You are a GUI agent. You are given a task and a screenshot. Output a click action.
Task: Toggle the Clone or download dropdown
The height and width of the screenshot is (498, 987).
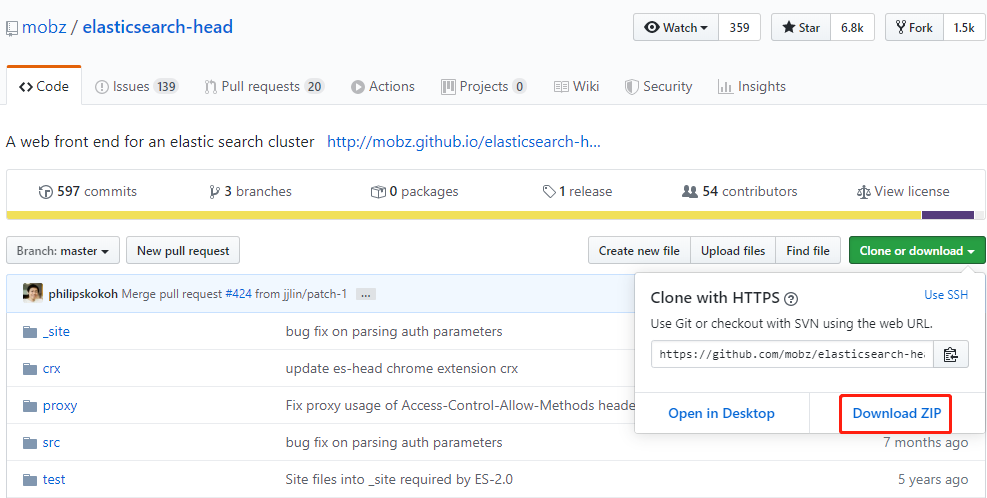(x=916, y=251)
